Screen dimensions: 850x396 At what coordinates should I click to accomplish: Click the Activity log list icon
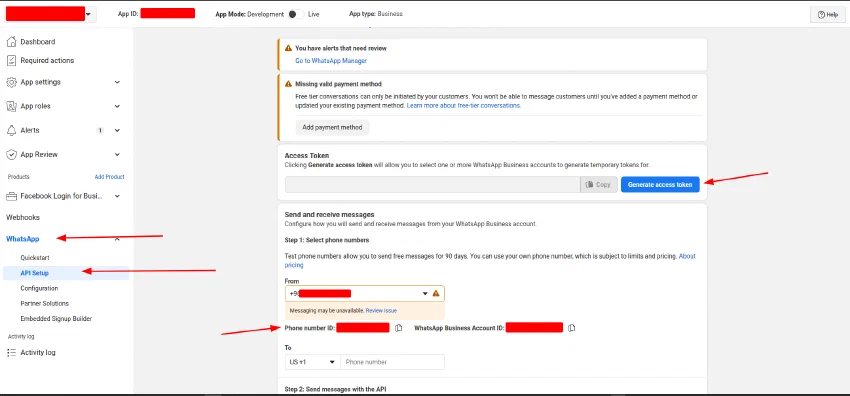[11, 353]
